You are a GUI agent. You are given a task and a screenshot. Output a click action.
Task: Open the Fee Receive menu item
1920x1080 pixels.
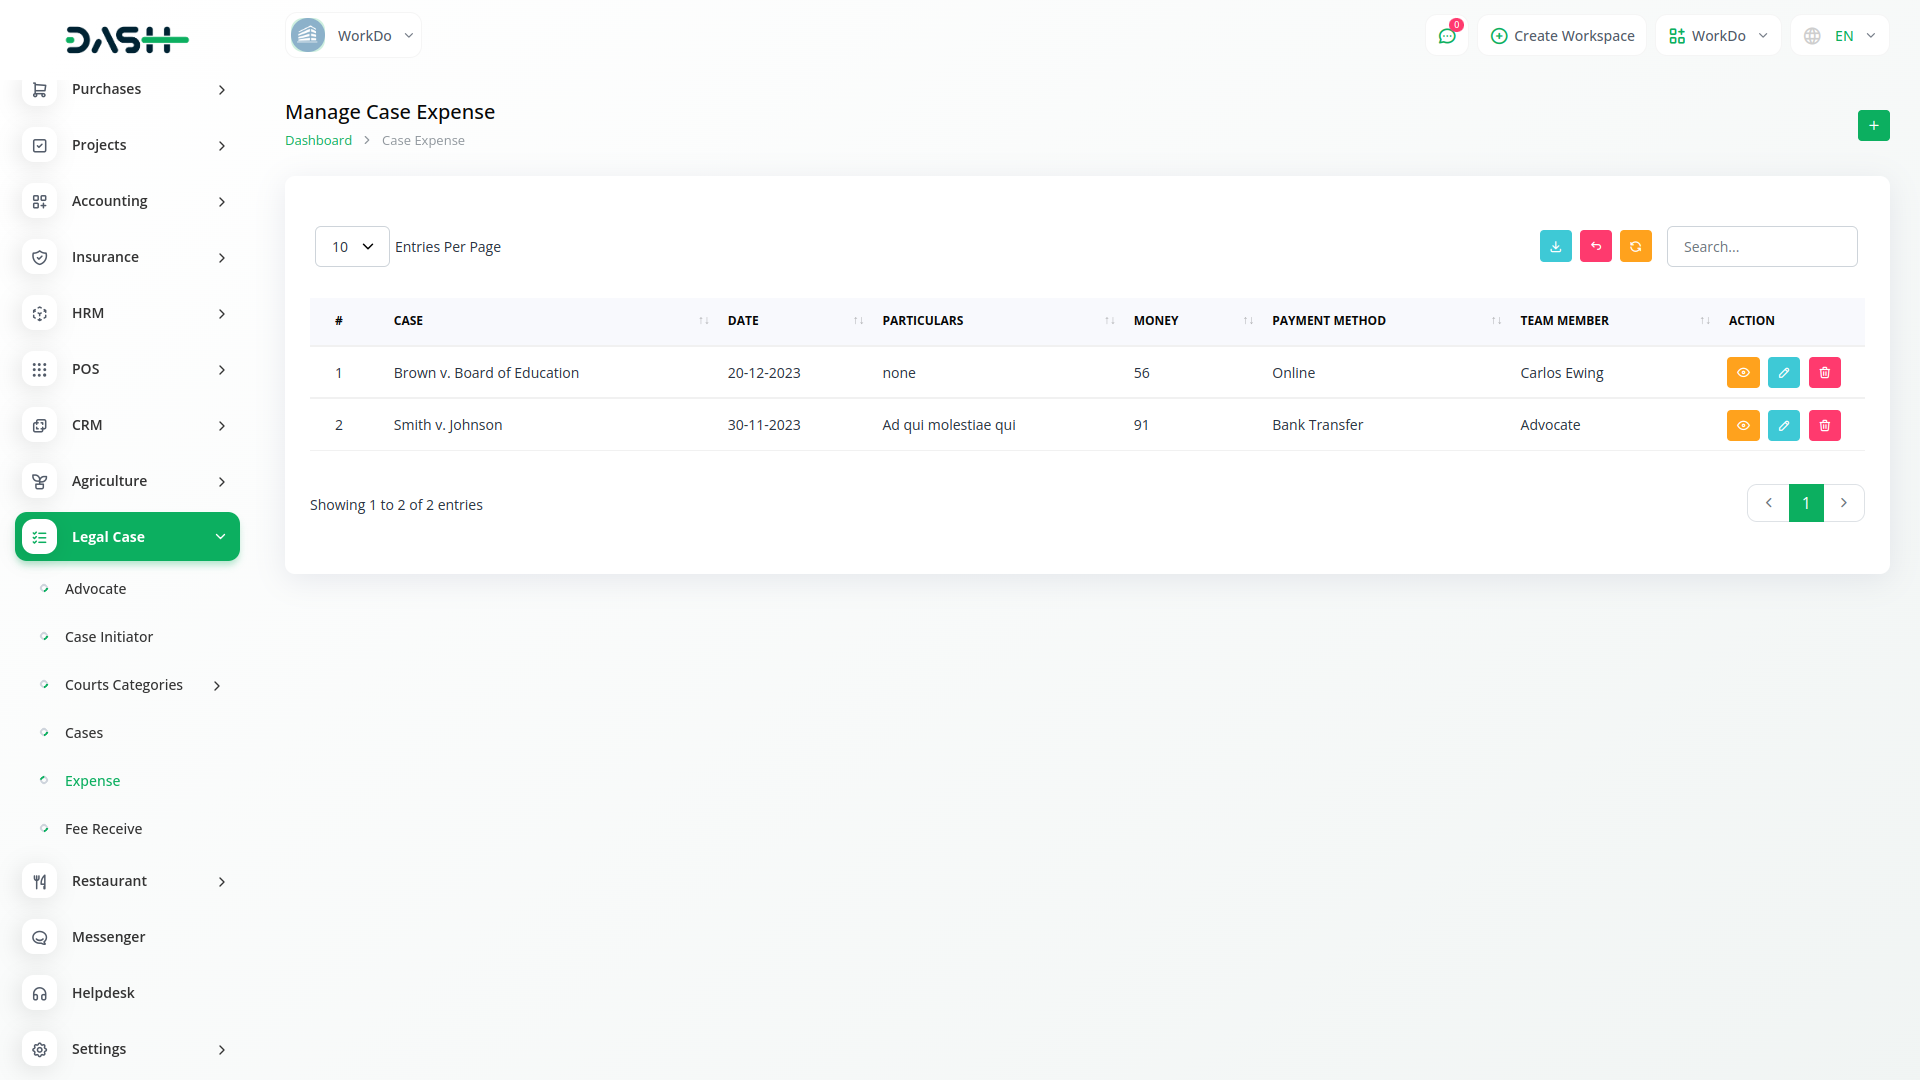(x=103, y=829)
